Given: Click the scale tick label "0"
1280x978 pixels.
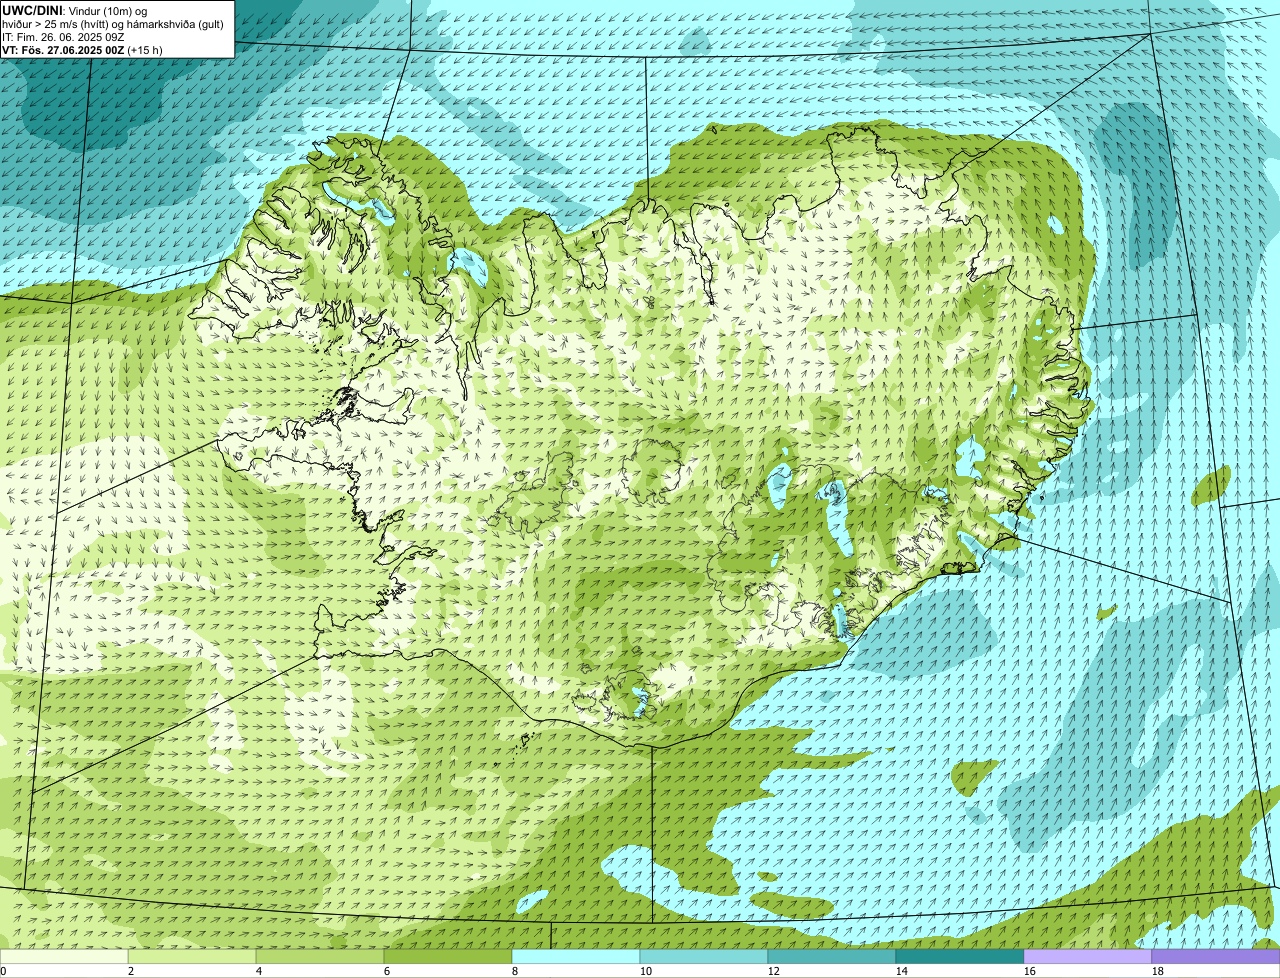Looking at the screenshot, I should [x=4, y=971].
